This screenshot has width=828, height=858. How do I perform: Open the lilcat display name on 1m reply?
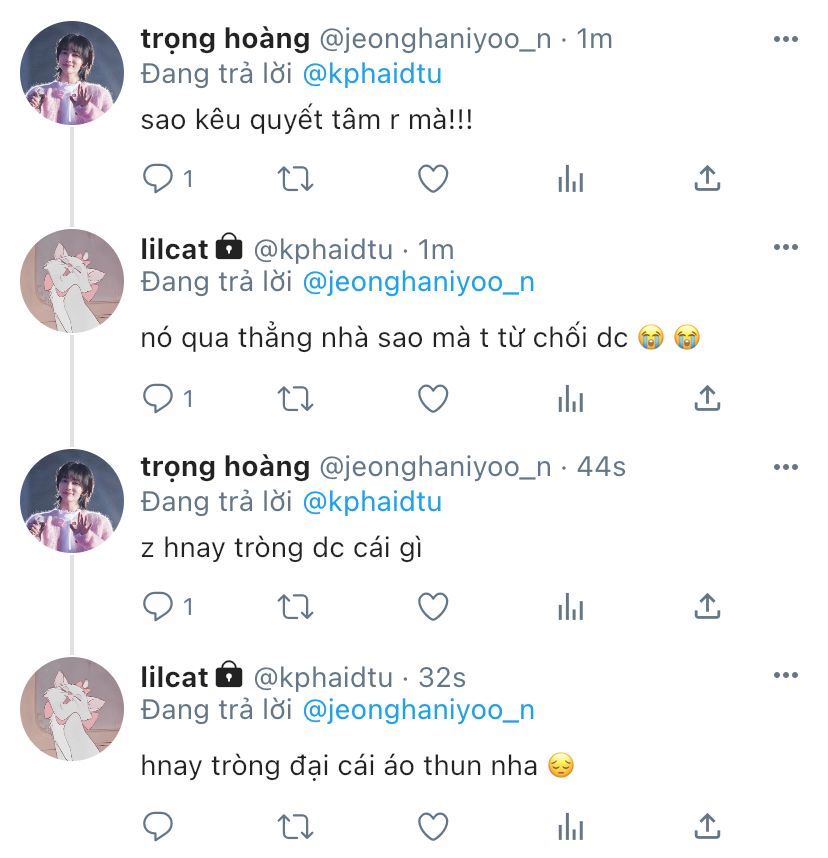[x=175, y=248]
